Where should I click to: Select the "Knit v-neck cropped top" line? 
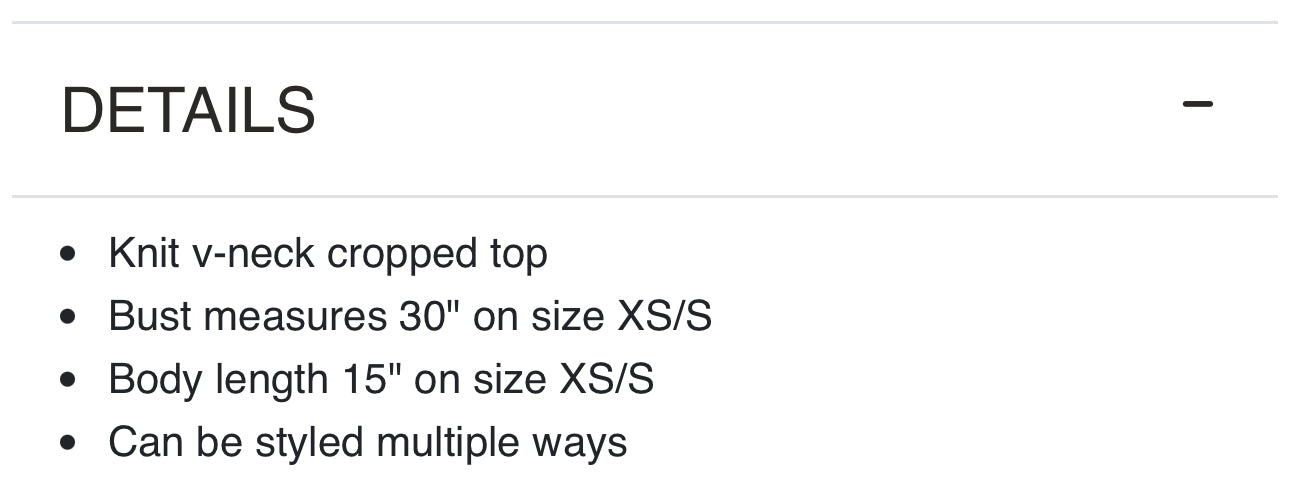(327, 254)
